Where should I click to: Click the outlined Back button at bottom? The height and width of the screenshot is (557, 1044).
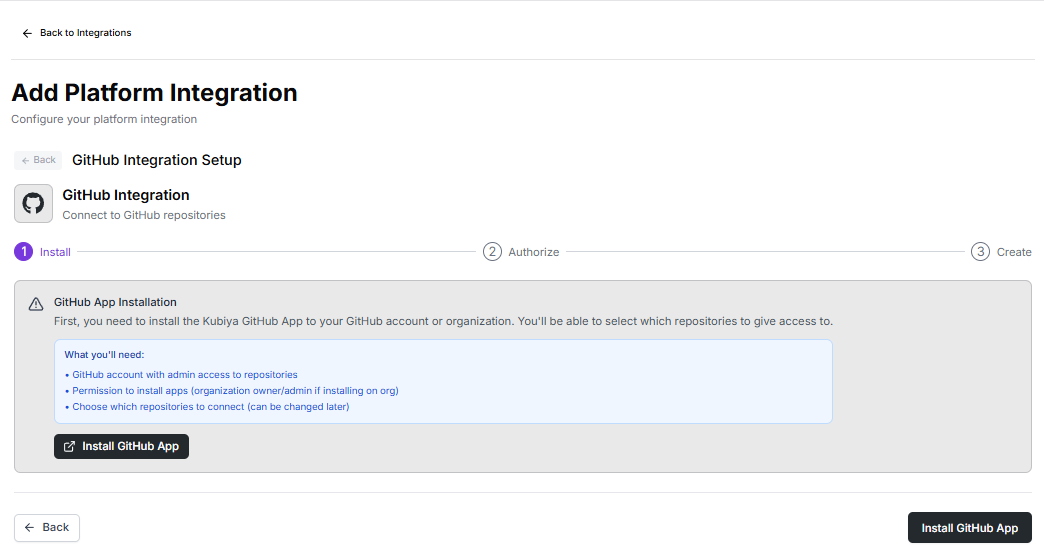47,528
